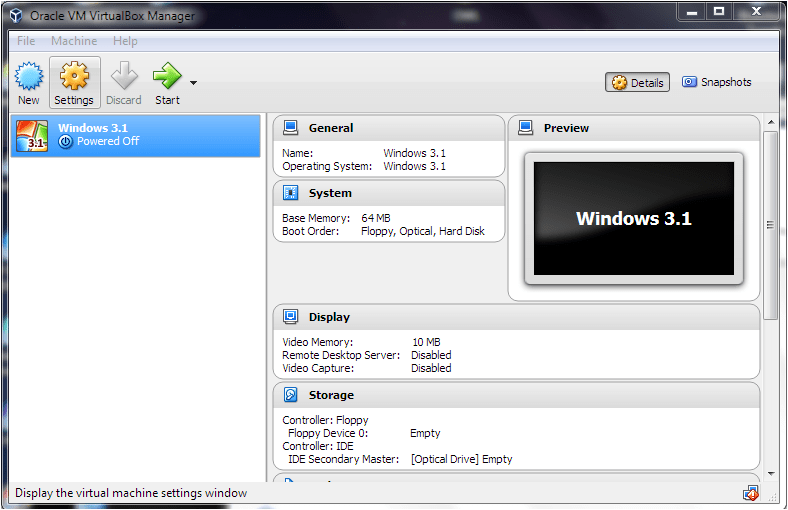Click the General section monitor icon
The image size is (788, 510).
(291, 128)
